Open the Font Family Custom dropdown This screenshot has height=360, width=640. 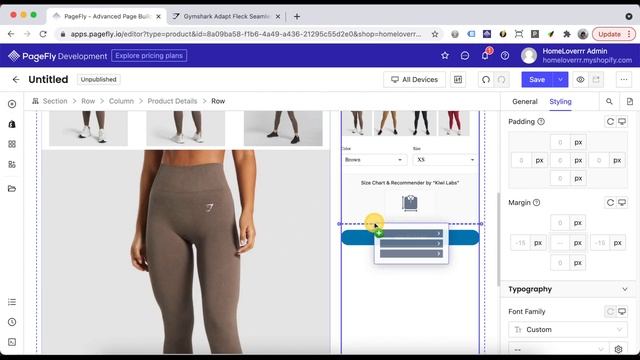pyautogui.click(x=568, y=330)
